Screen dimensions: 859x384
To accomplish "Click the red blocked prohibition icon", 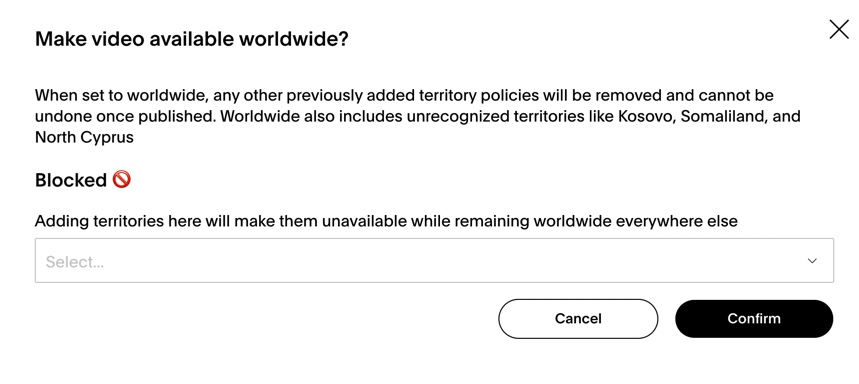I will 122,179.
